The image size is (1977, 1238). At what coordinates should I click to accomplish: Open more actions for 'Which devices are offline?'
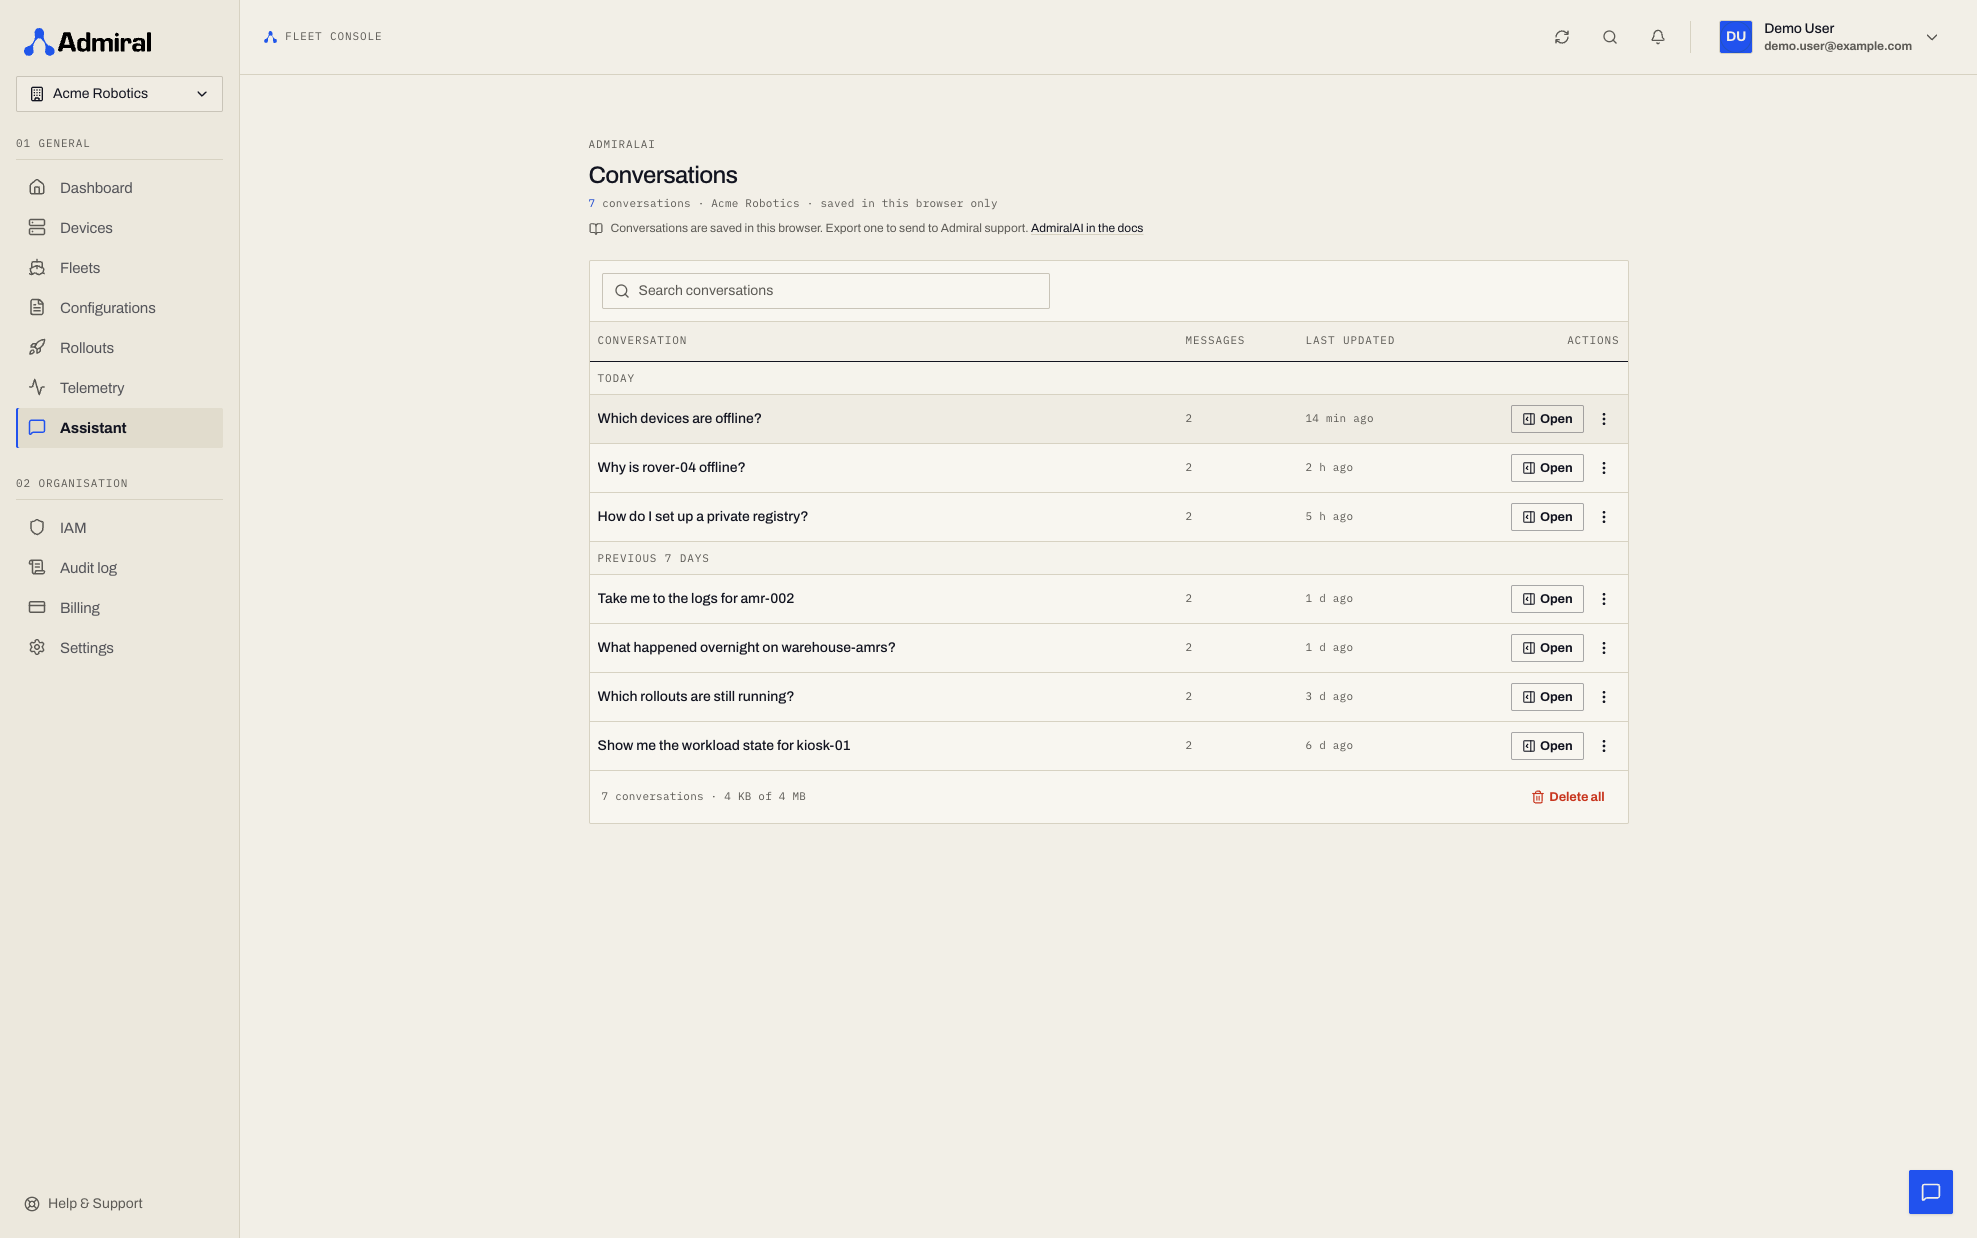(x=1603, y=419)
